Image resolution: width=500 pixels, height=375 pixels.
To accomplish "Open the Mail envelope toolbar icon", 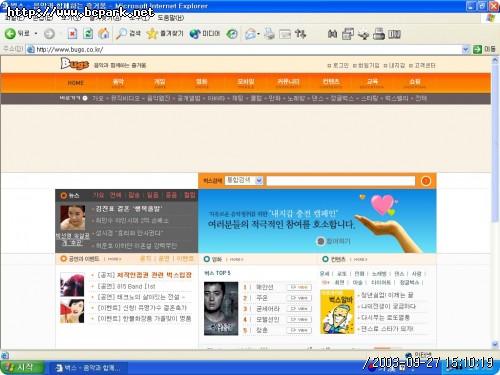I will click(250, 34).
